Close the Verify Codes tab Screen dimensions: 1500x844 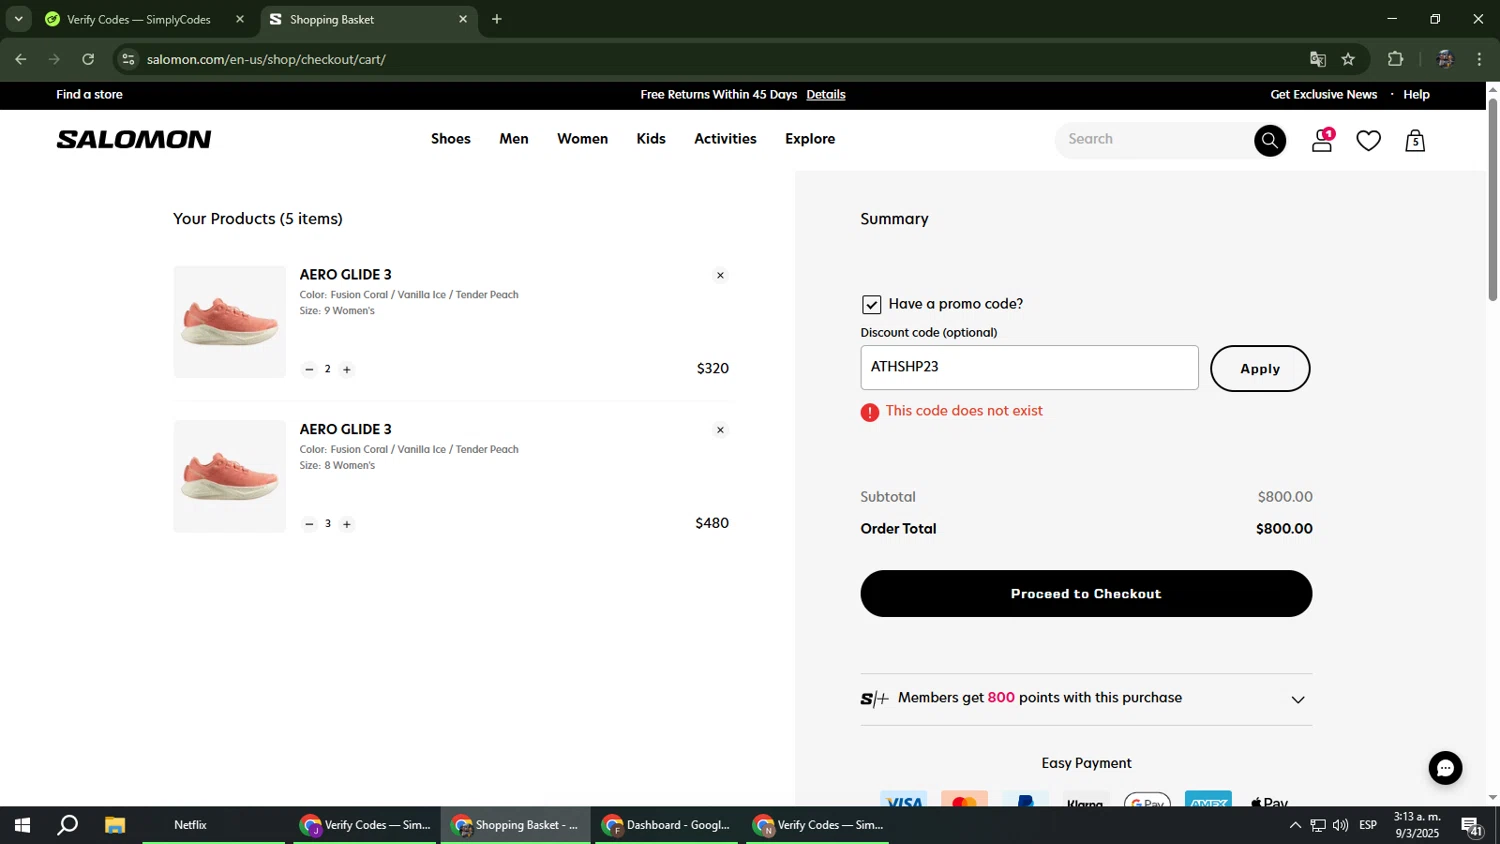(240, 19)
